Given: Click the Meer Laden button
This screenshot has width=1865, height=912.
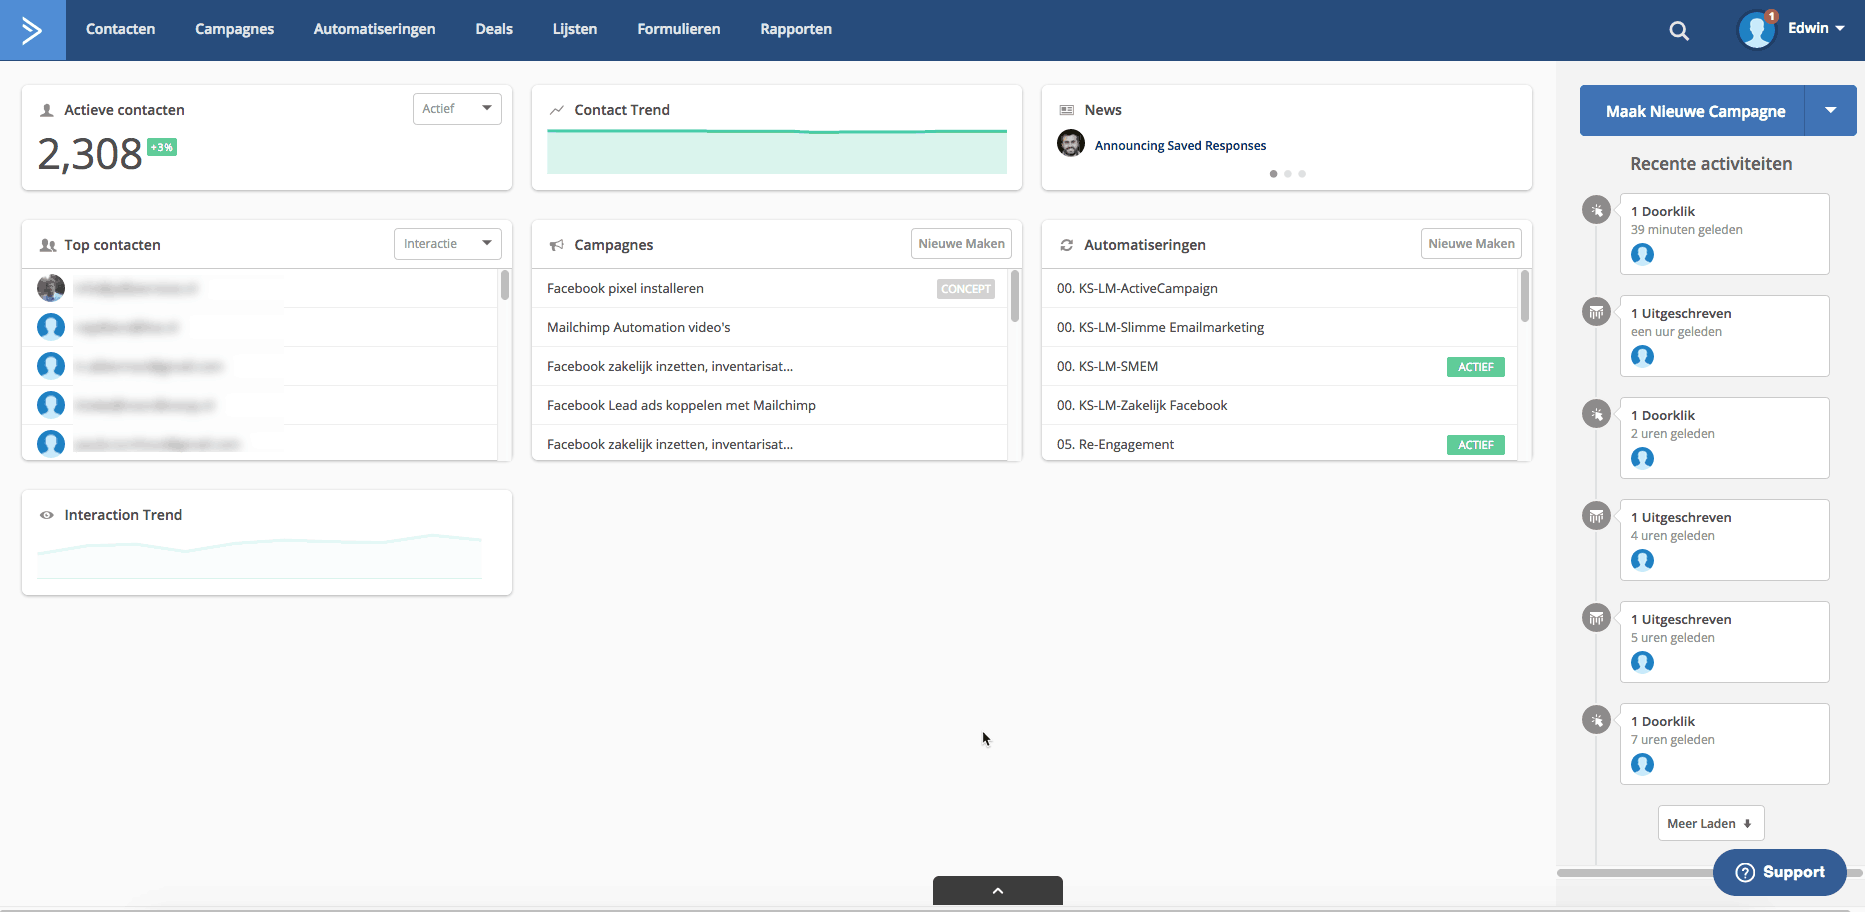Looking at the screenshot, I should pyautogui.click(x=1710, y=823).
